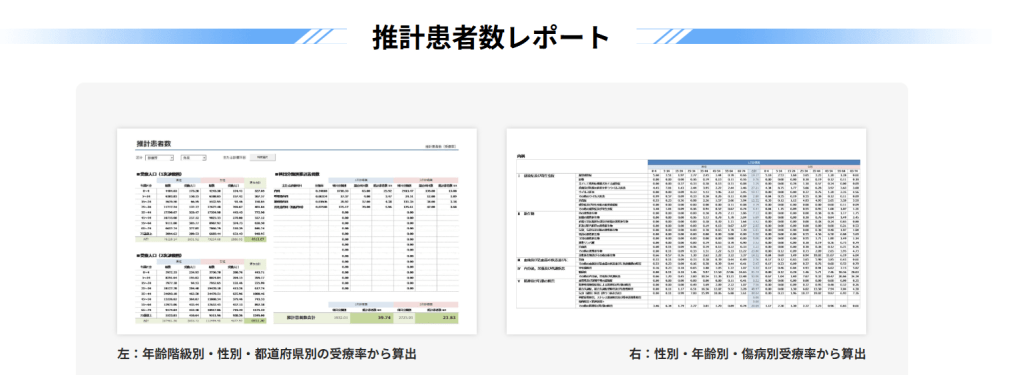Click the 推計患者数レポート heading
This screenshot has height=375, width=1024.
[491, 38]
